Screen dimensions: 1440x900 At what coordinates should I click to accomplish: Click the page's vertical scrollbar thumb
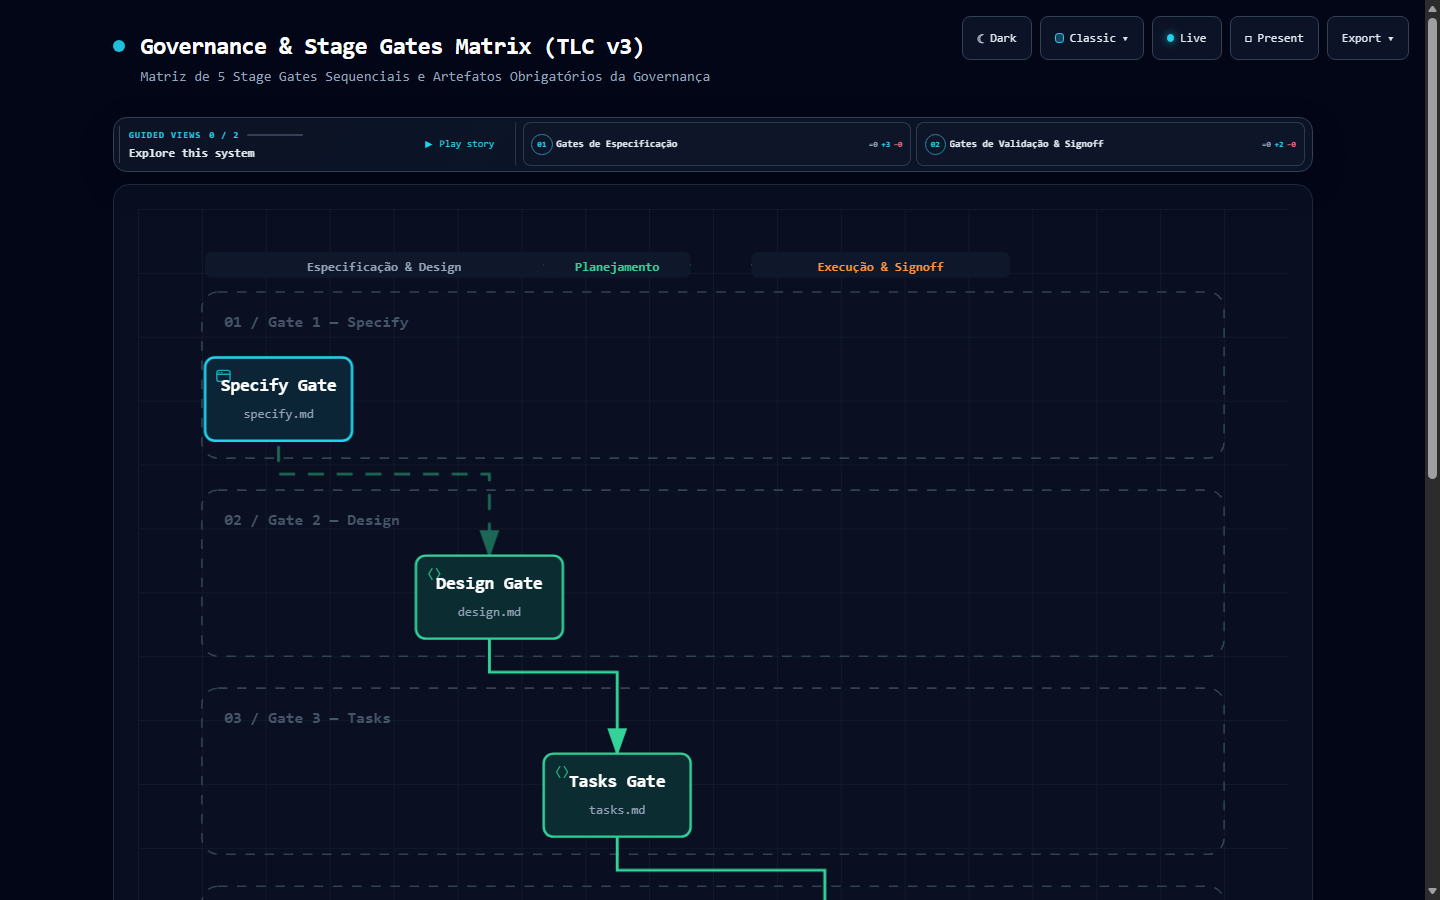click(x=1432, y=250)
